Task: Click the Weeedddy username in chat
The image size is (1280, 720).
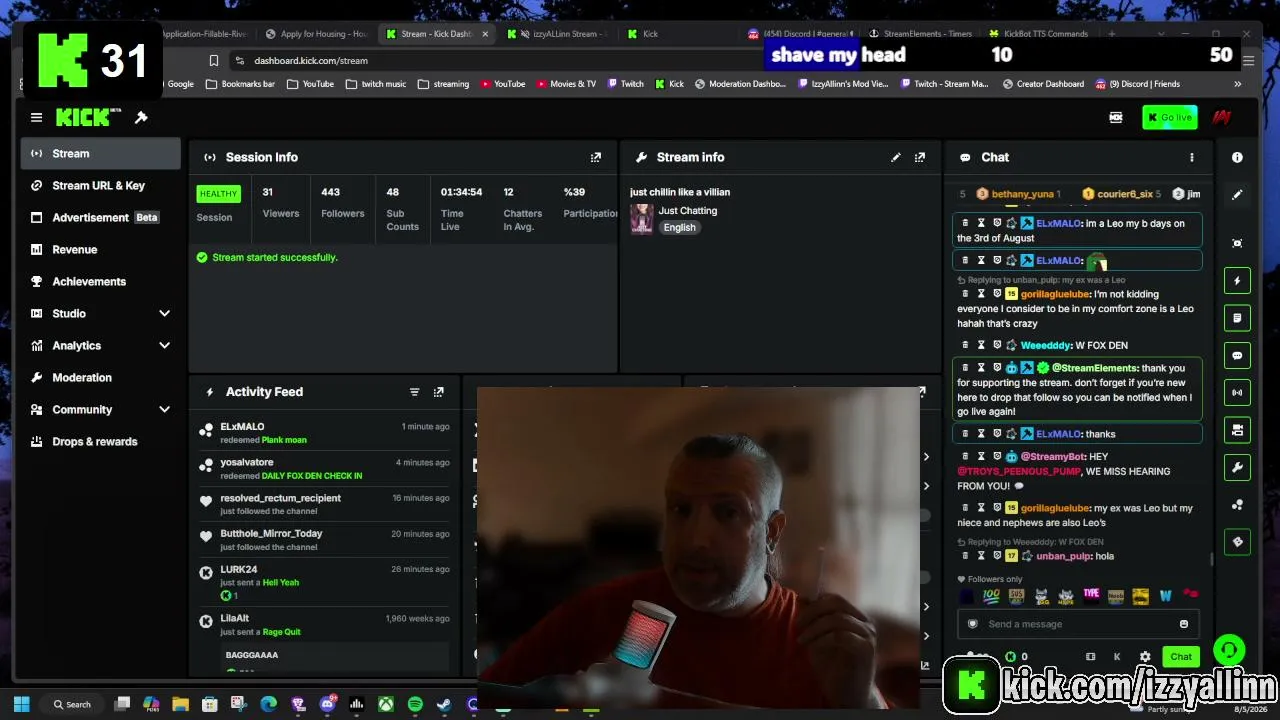Action: tap(1046, 345)
